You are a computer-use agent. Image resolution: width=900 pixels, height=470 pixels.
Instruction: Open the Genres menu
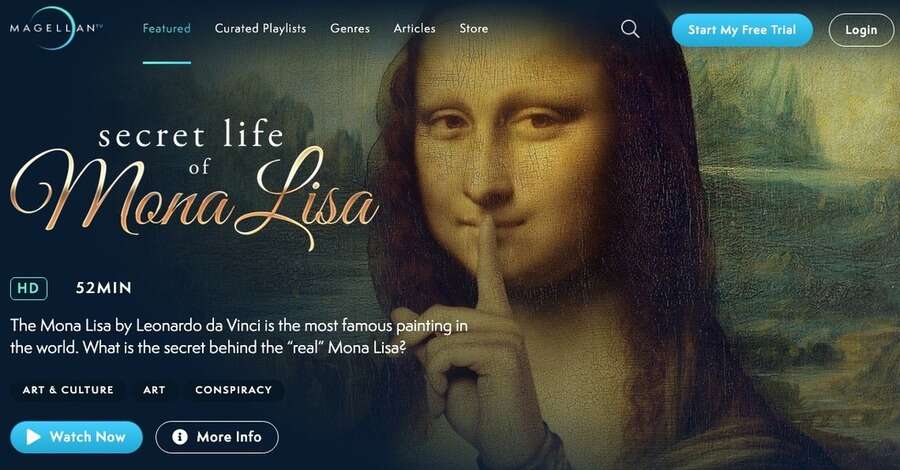350,28
